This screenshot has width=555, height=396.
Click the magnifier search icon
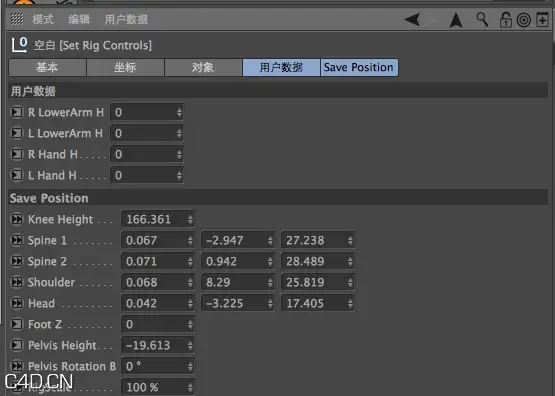click(x=482, y=19)
